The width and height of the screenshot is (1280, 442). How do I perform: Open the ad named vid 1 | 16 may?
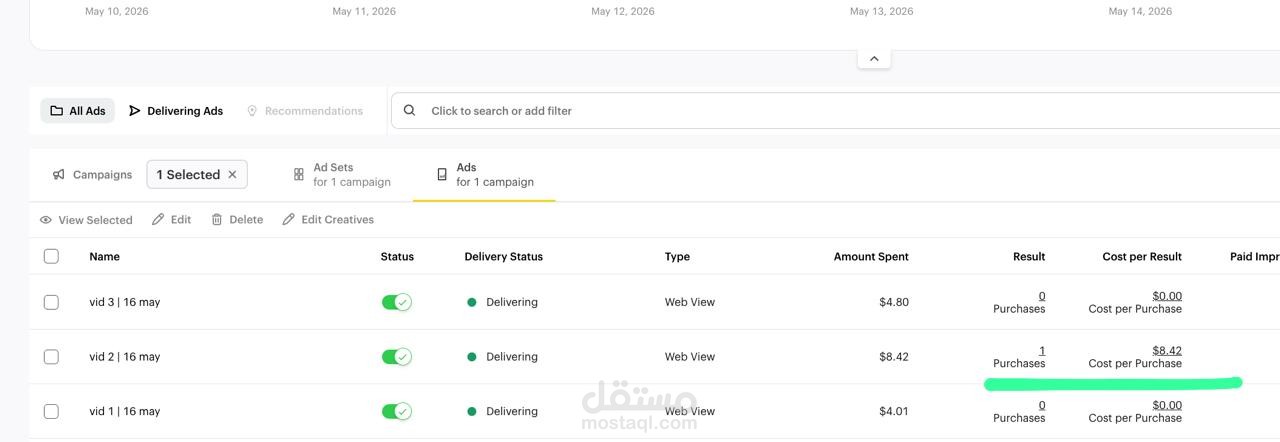click(124, 412)
